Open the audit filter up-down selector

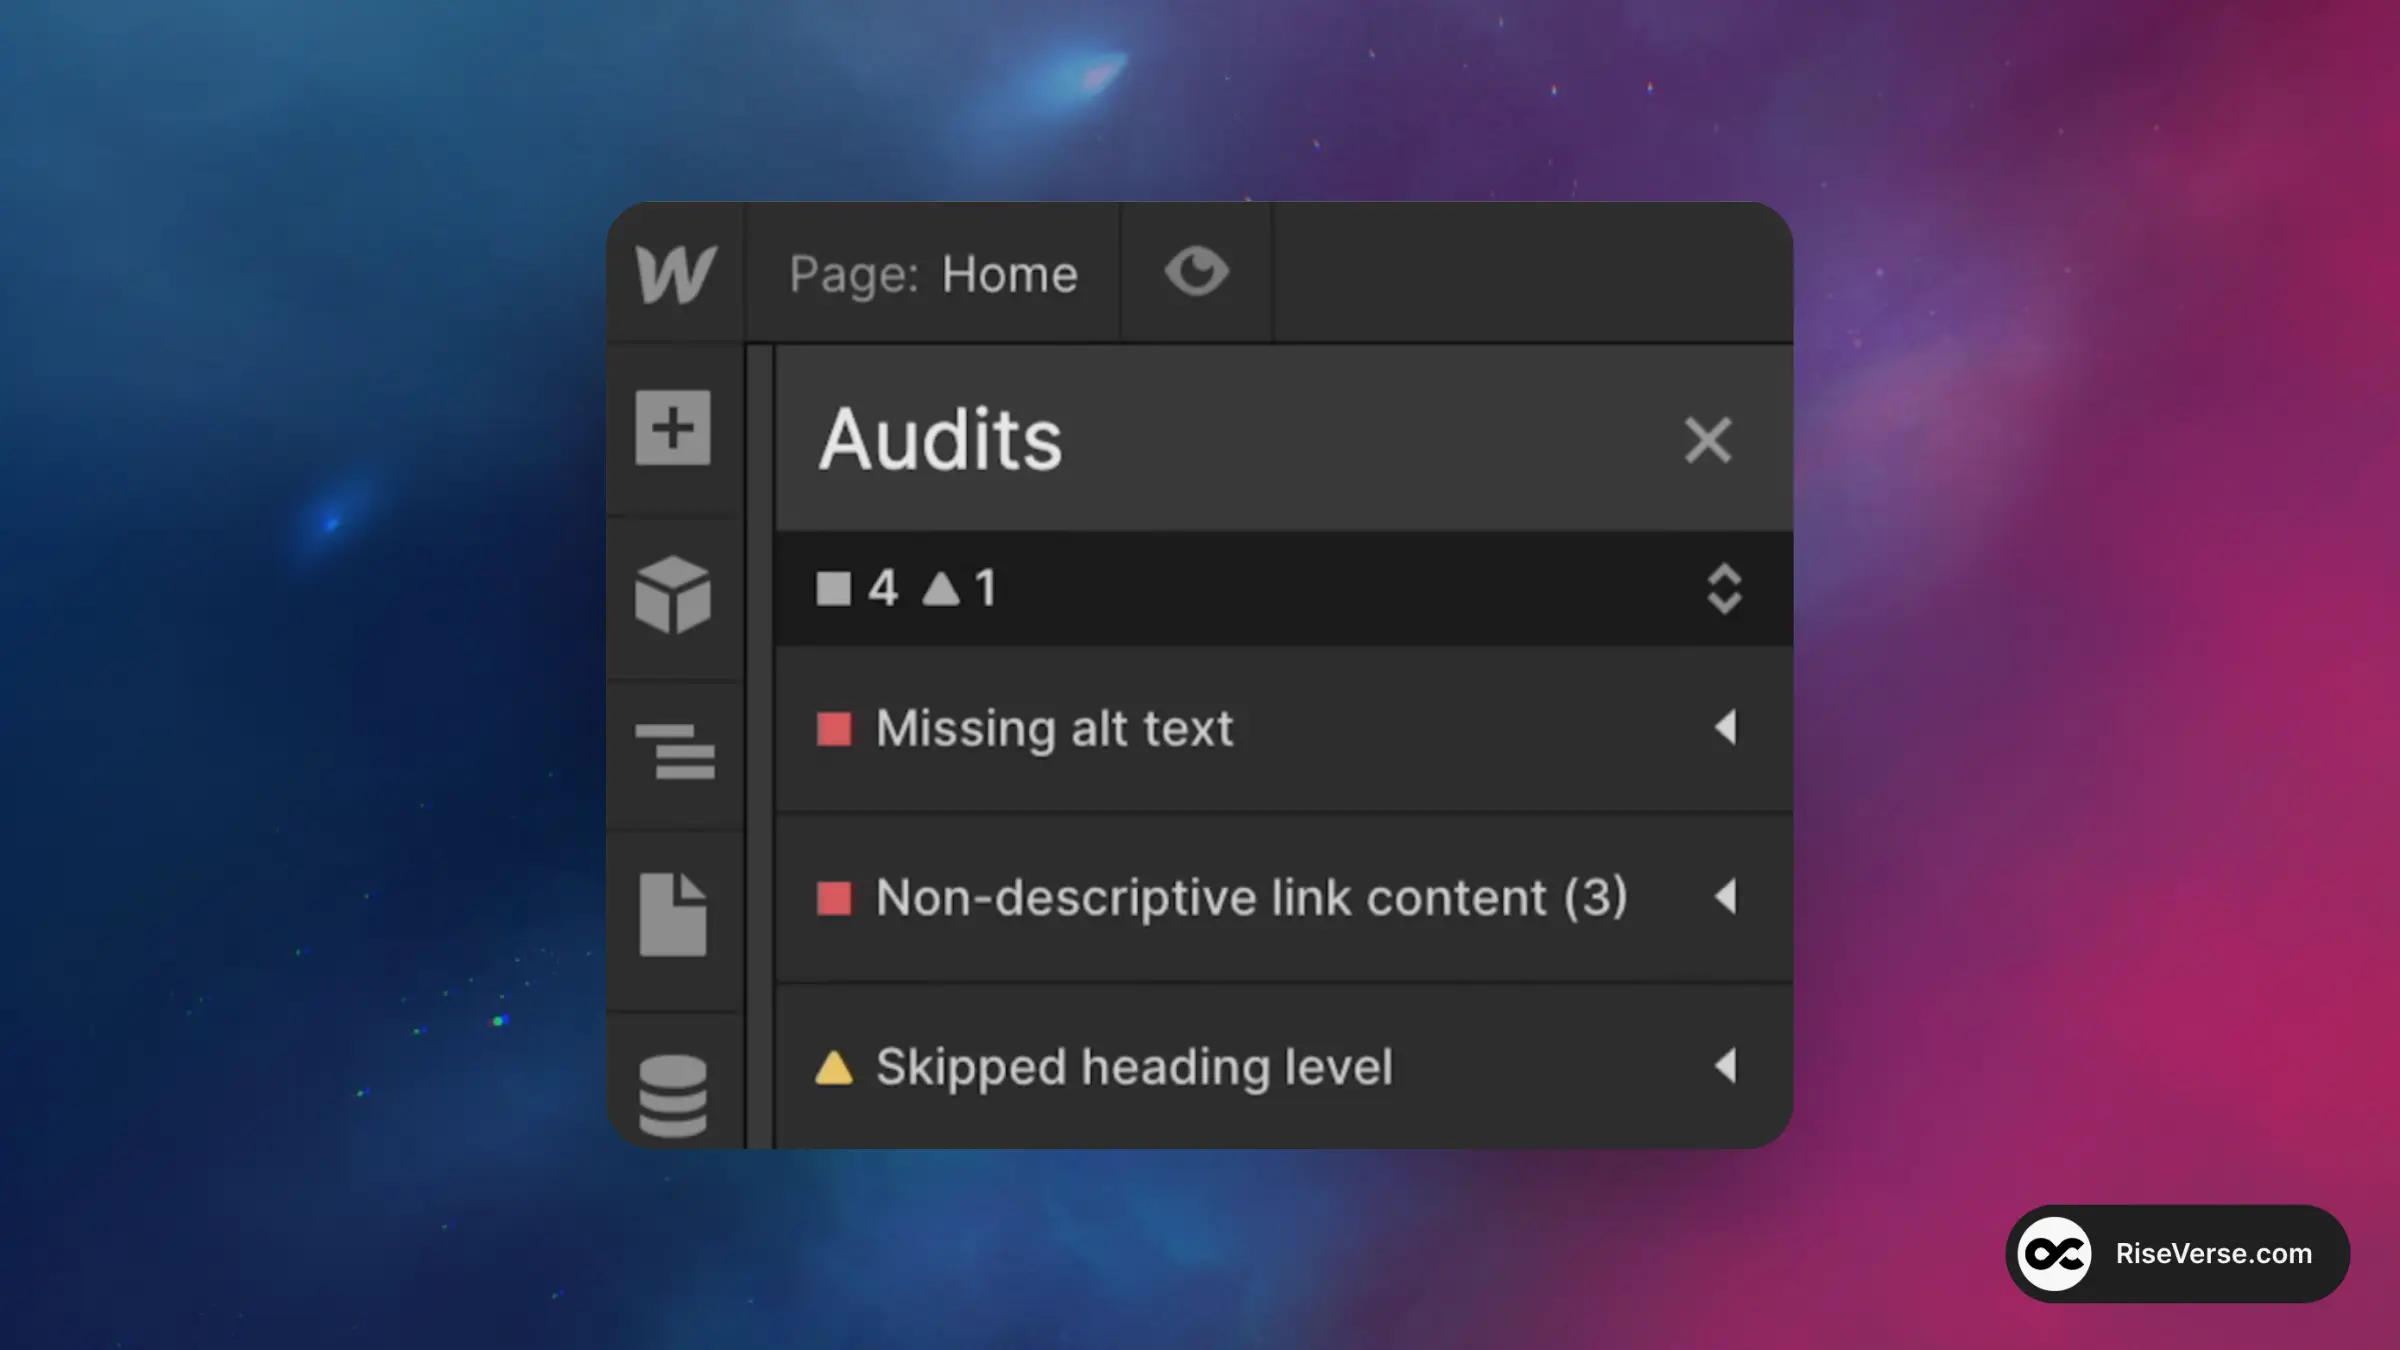click(x=1723, y=588)
